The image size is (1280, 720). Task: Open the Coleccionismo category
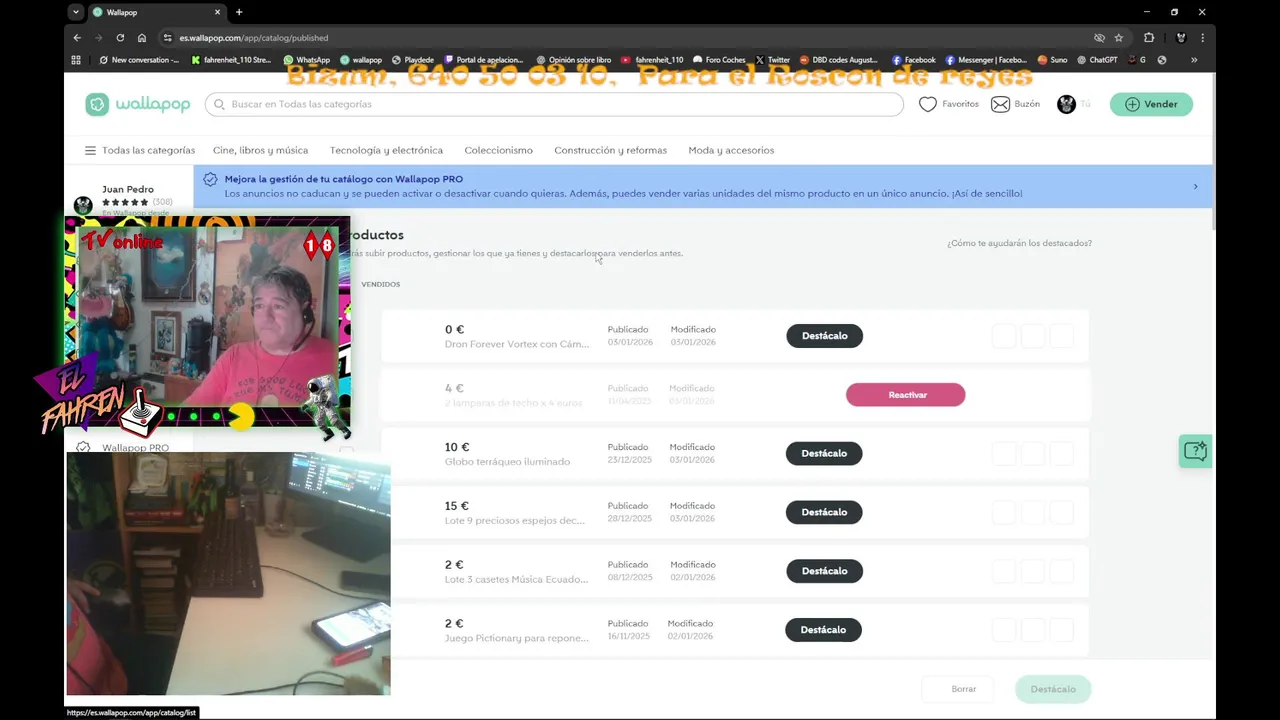coord(498,150)
